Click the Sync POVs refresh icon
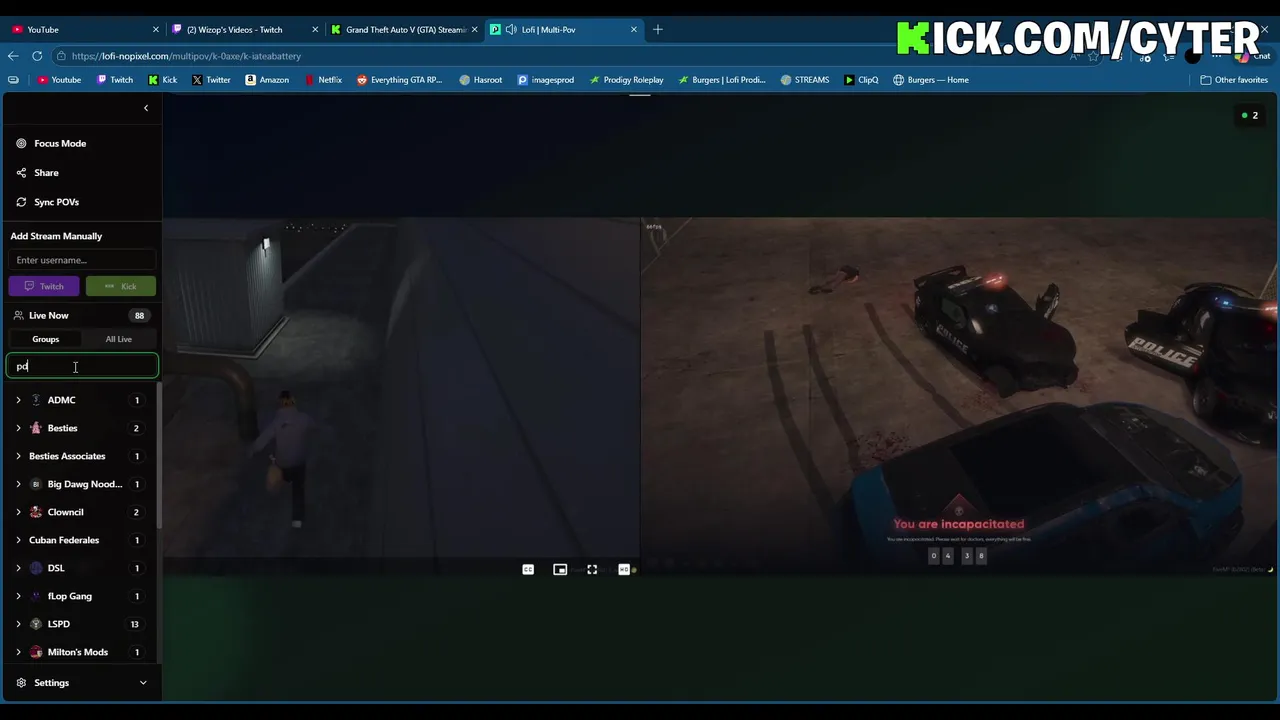This screenshot has width=1280, height=720. click(x=21, y=202)
